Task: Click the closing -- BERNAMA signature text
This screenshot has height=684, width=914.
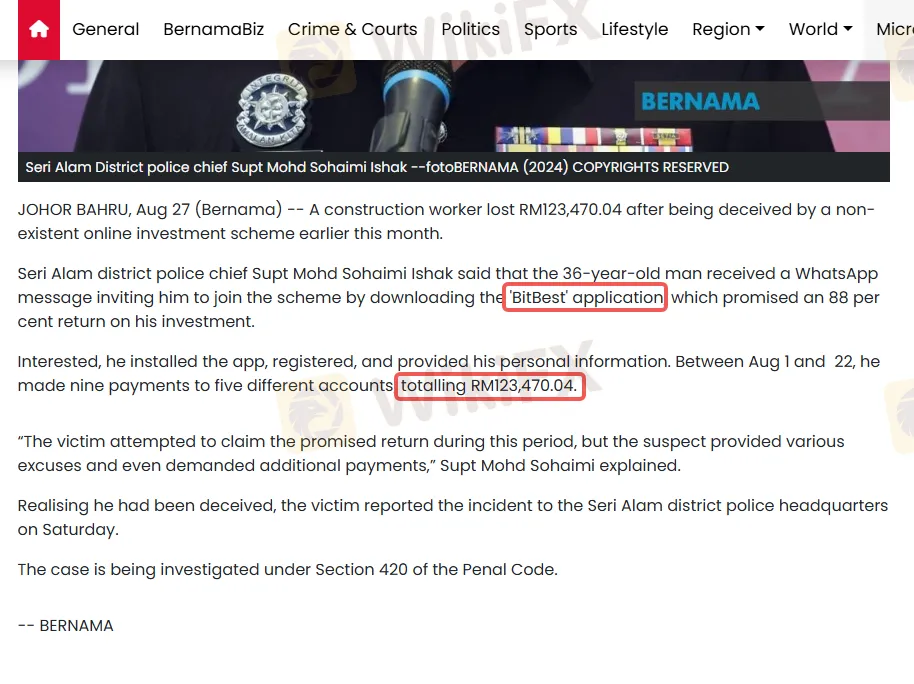Action: 65,626
